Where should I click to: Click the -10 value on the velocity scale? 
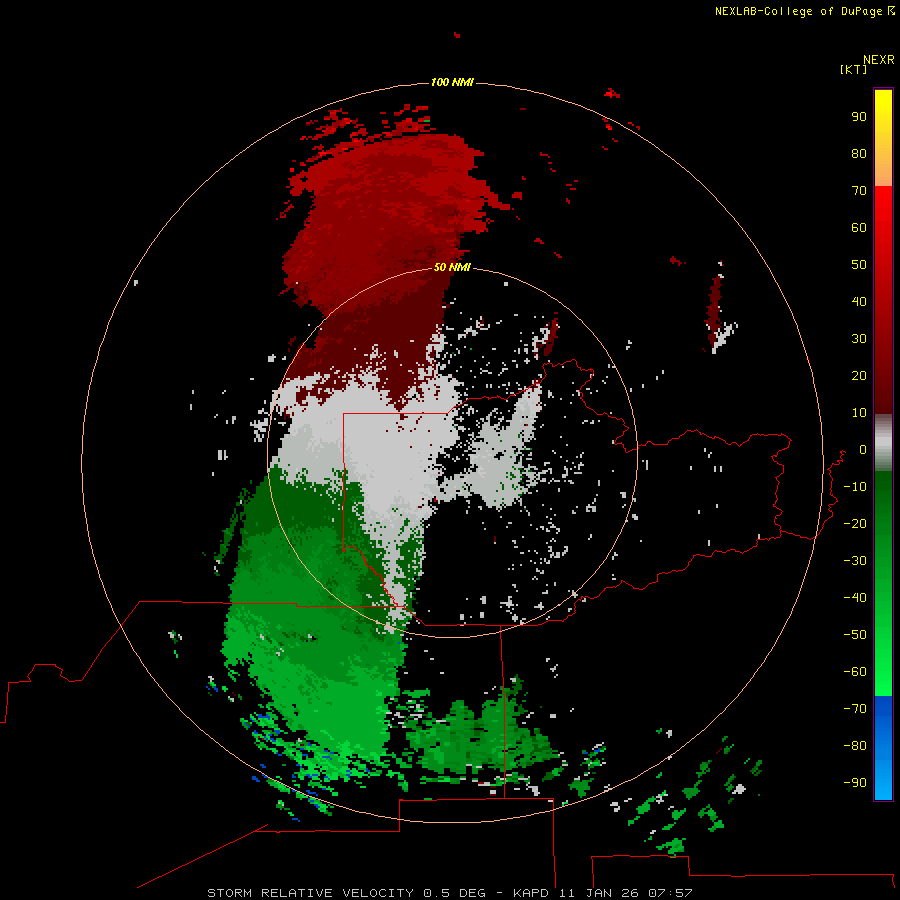pos(855,487)
